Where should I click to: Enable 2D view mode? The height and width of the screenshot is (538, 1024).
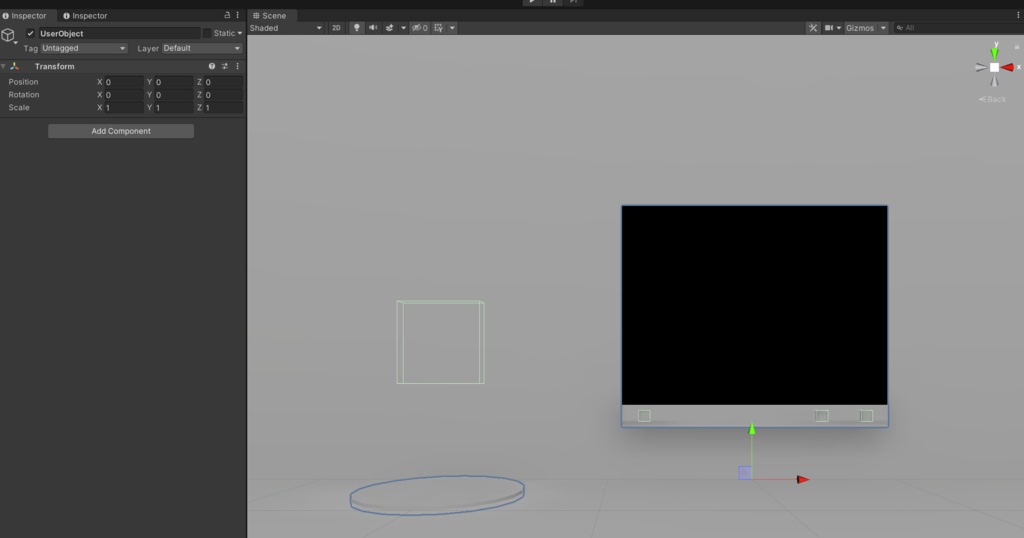pyautogui.click(x=336, y=28)
